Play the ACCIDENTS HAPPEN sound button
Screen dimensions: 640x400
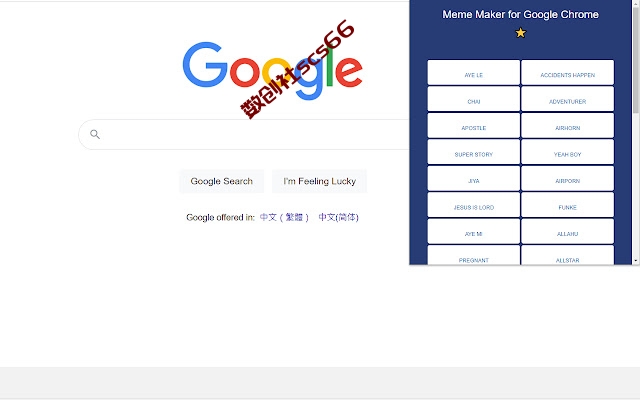(x=567, y=73)
